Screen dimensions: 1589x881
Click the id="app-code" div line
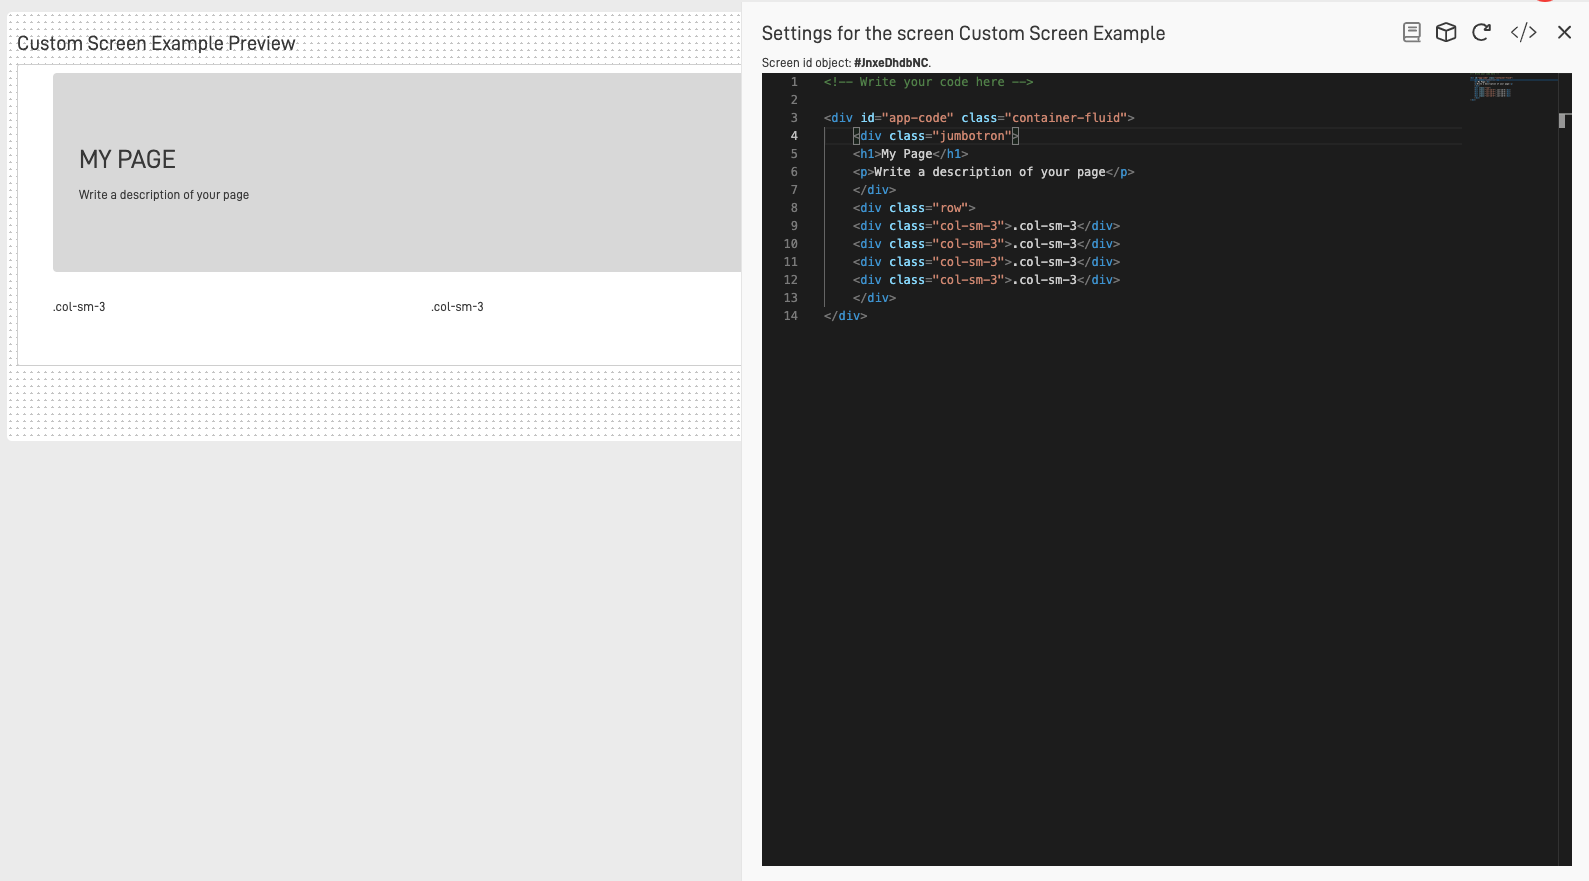(x=979, y=118)
